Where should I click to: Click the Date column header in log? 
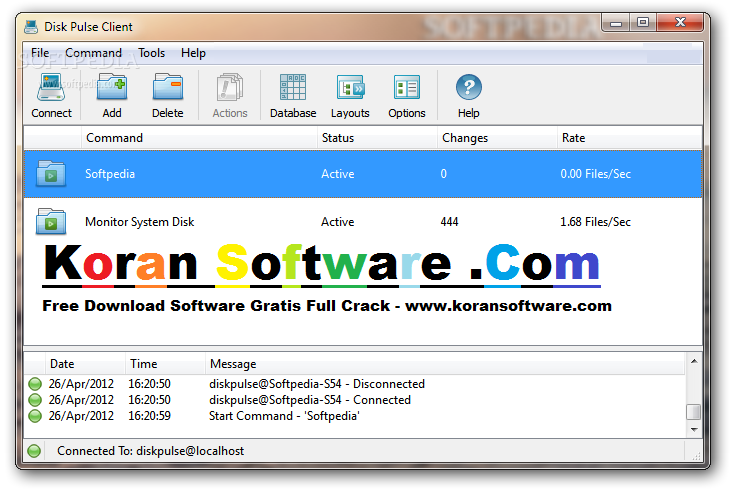pos(85,364)
